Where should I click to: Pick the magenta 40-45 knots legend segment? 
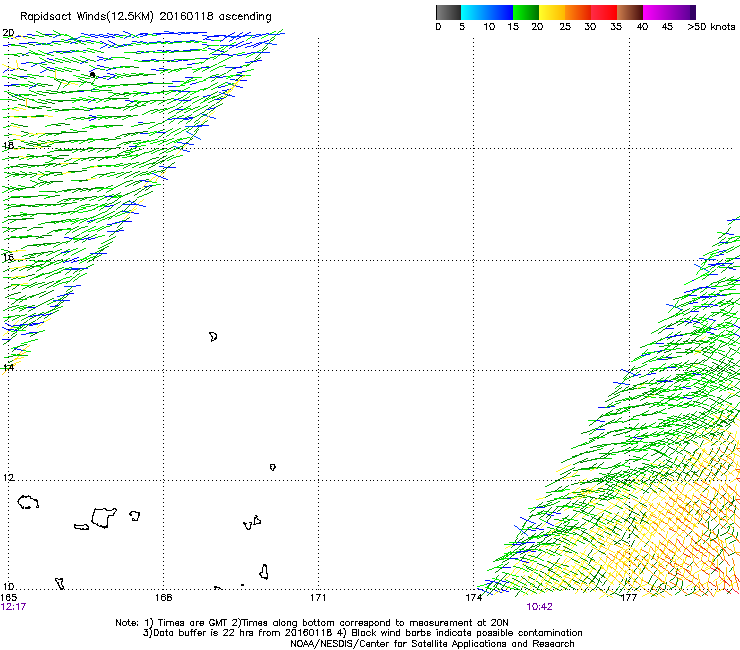coord(656,12)
